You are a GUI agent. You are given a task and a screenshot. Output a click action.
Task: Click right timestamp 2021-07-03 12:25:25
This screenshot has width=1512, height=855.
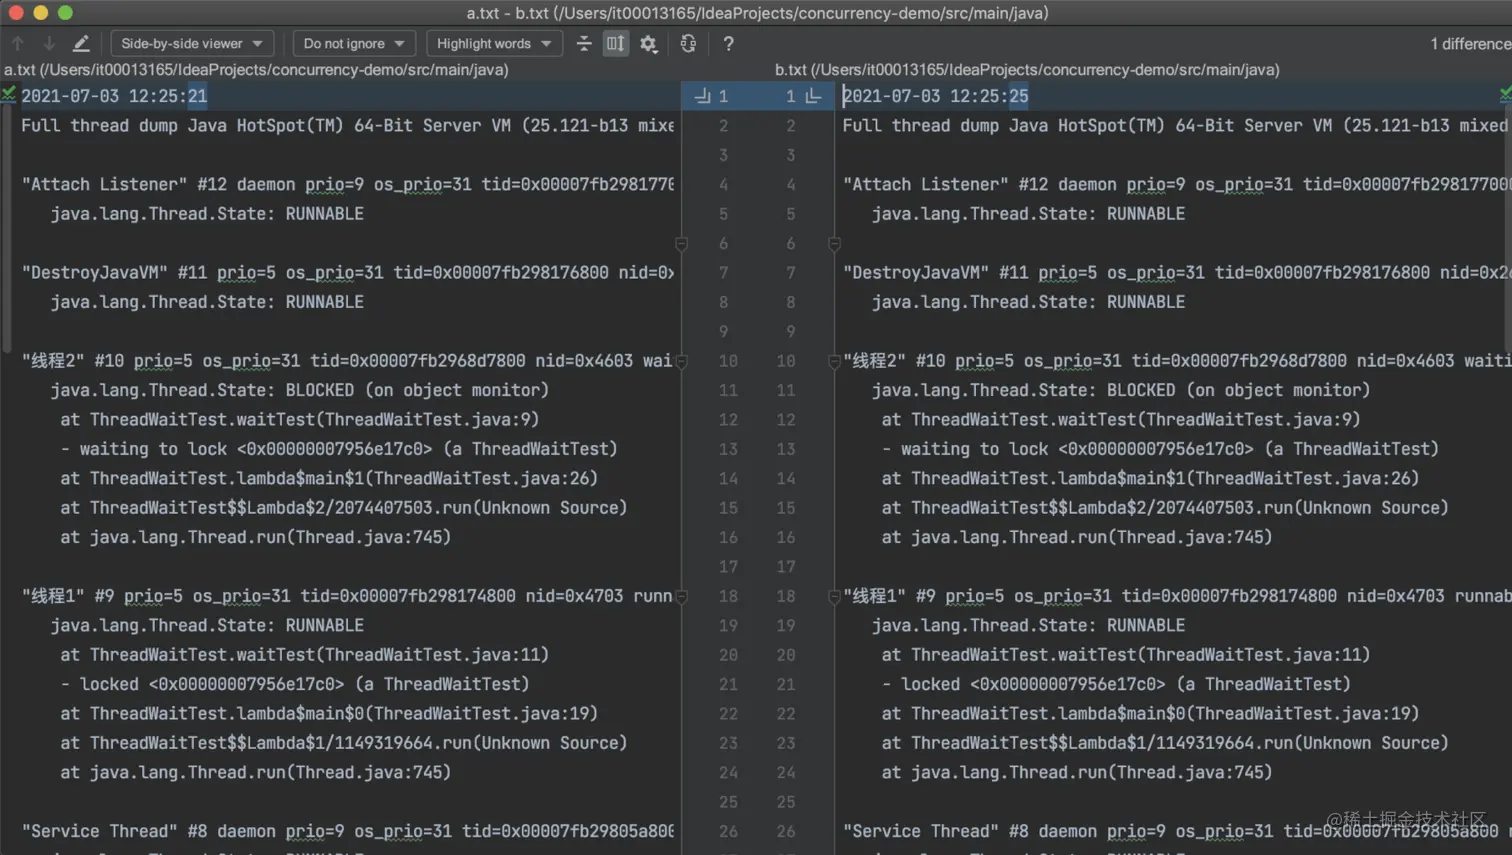[x=935, y=96]
